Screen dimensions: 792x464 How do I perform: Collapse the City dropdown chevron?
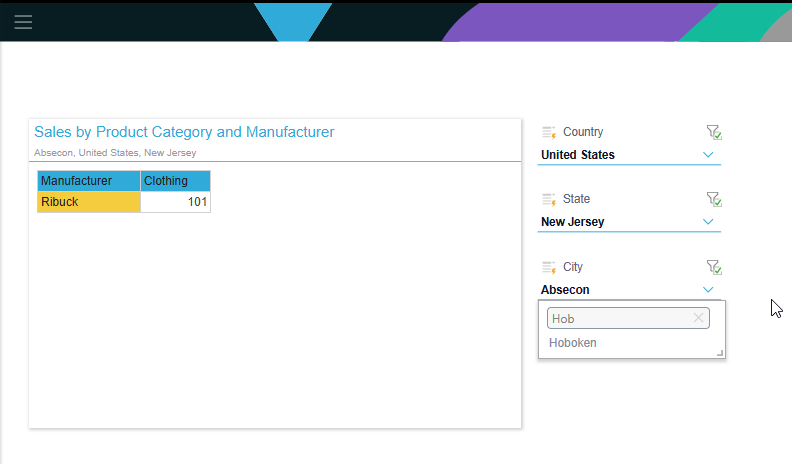click(x=708, y=290)
